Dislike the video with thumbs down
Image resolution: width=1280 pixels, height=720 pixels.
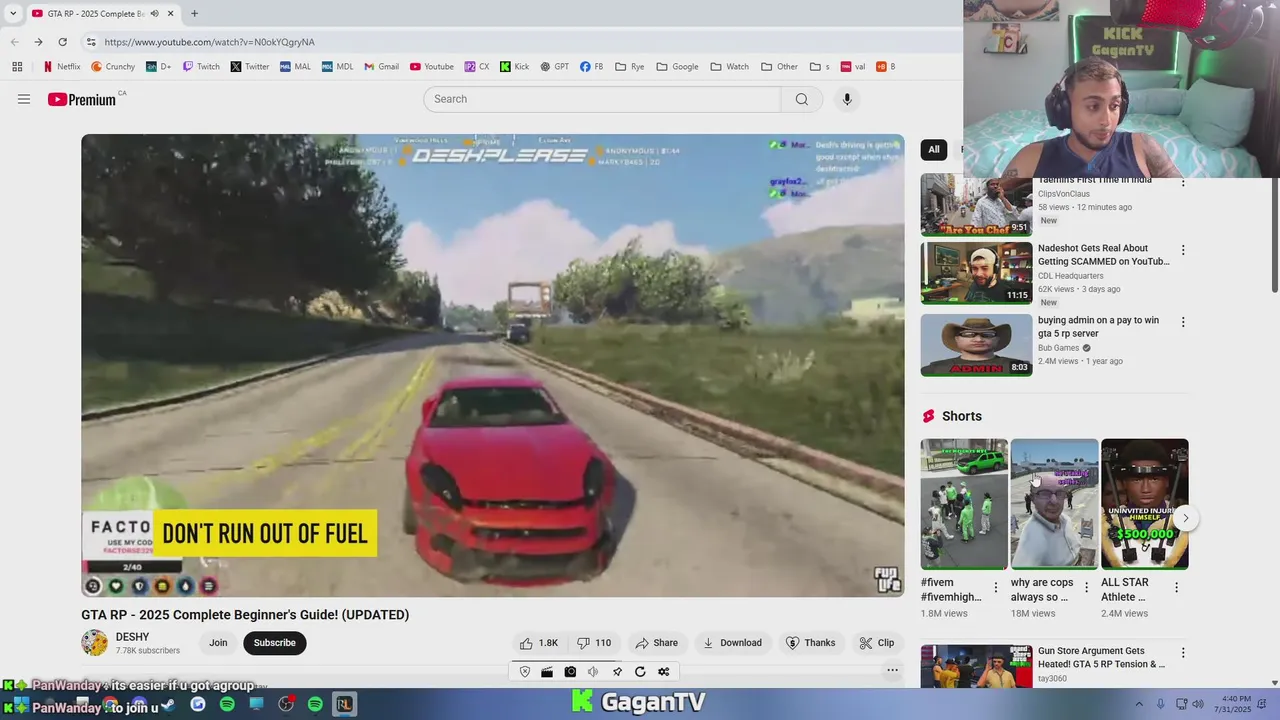coord(594,643)
